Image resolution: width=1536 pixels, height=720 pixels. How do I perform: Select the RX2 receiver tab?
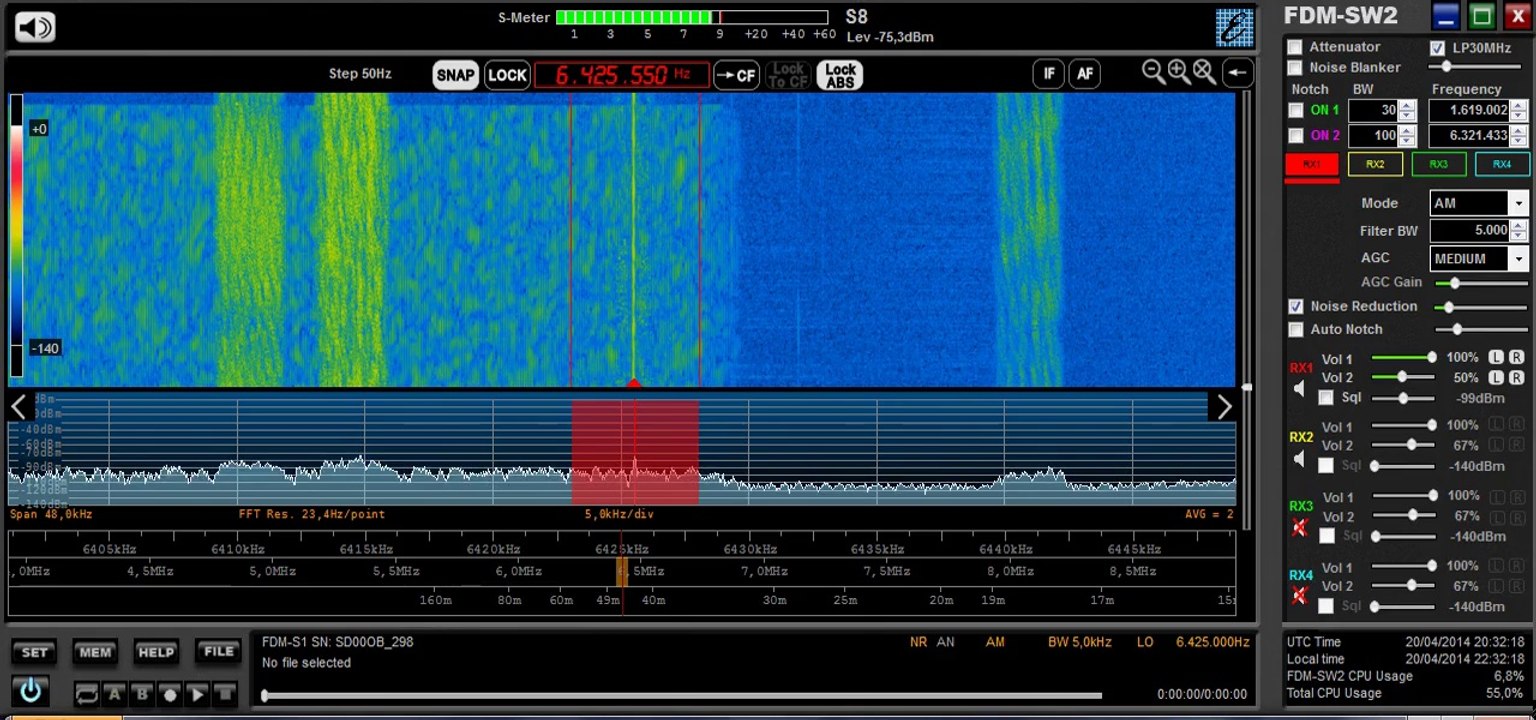(1375, 164)
